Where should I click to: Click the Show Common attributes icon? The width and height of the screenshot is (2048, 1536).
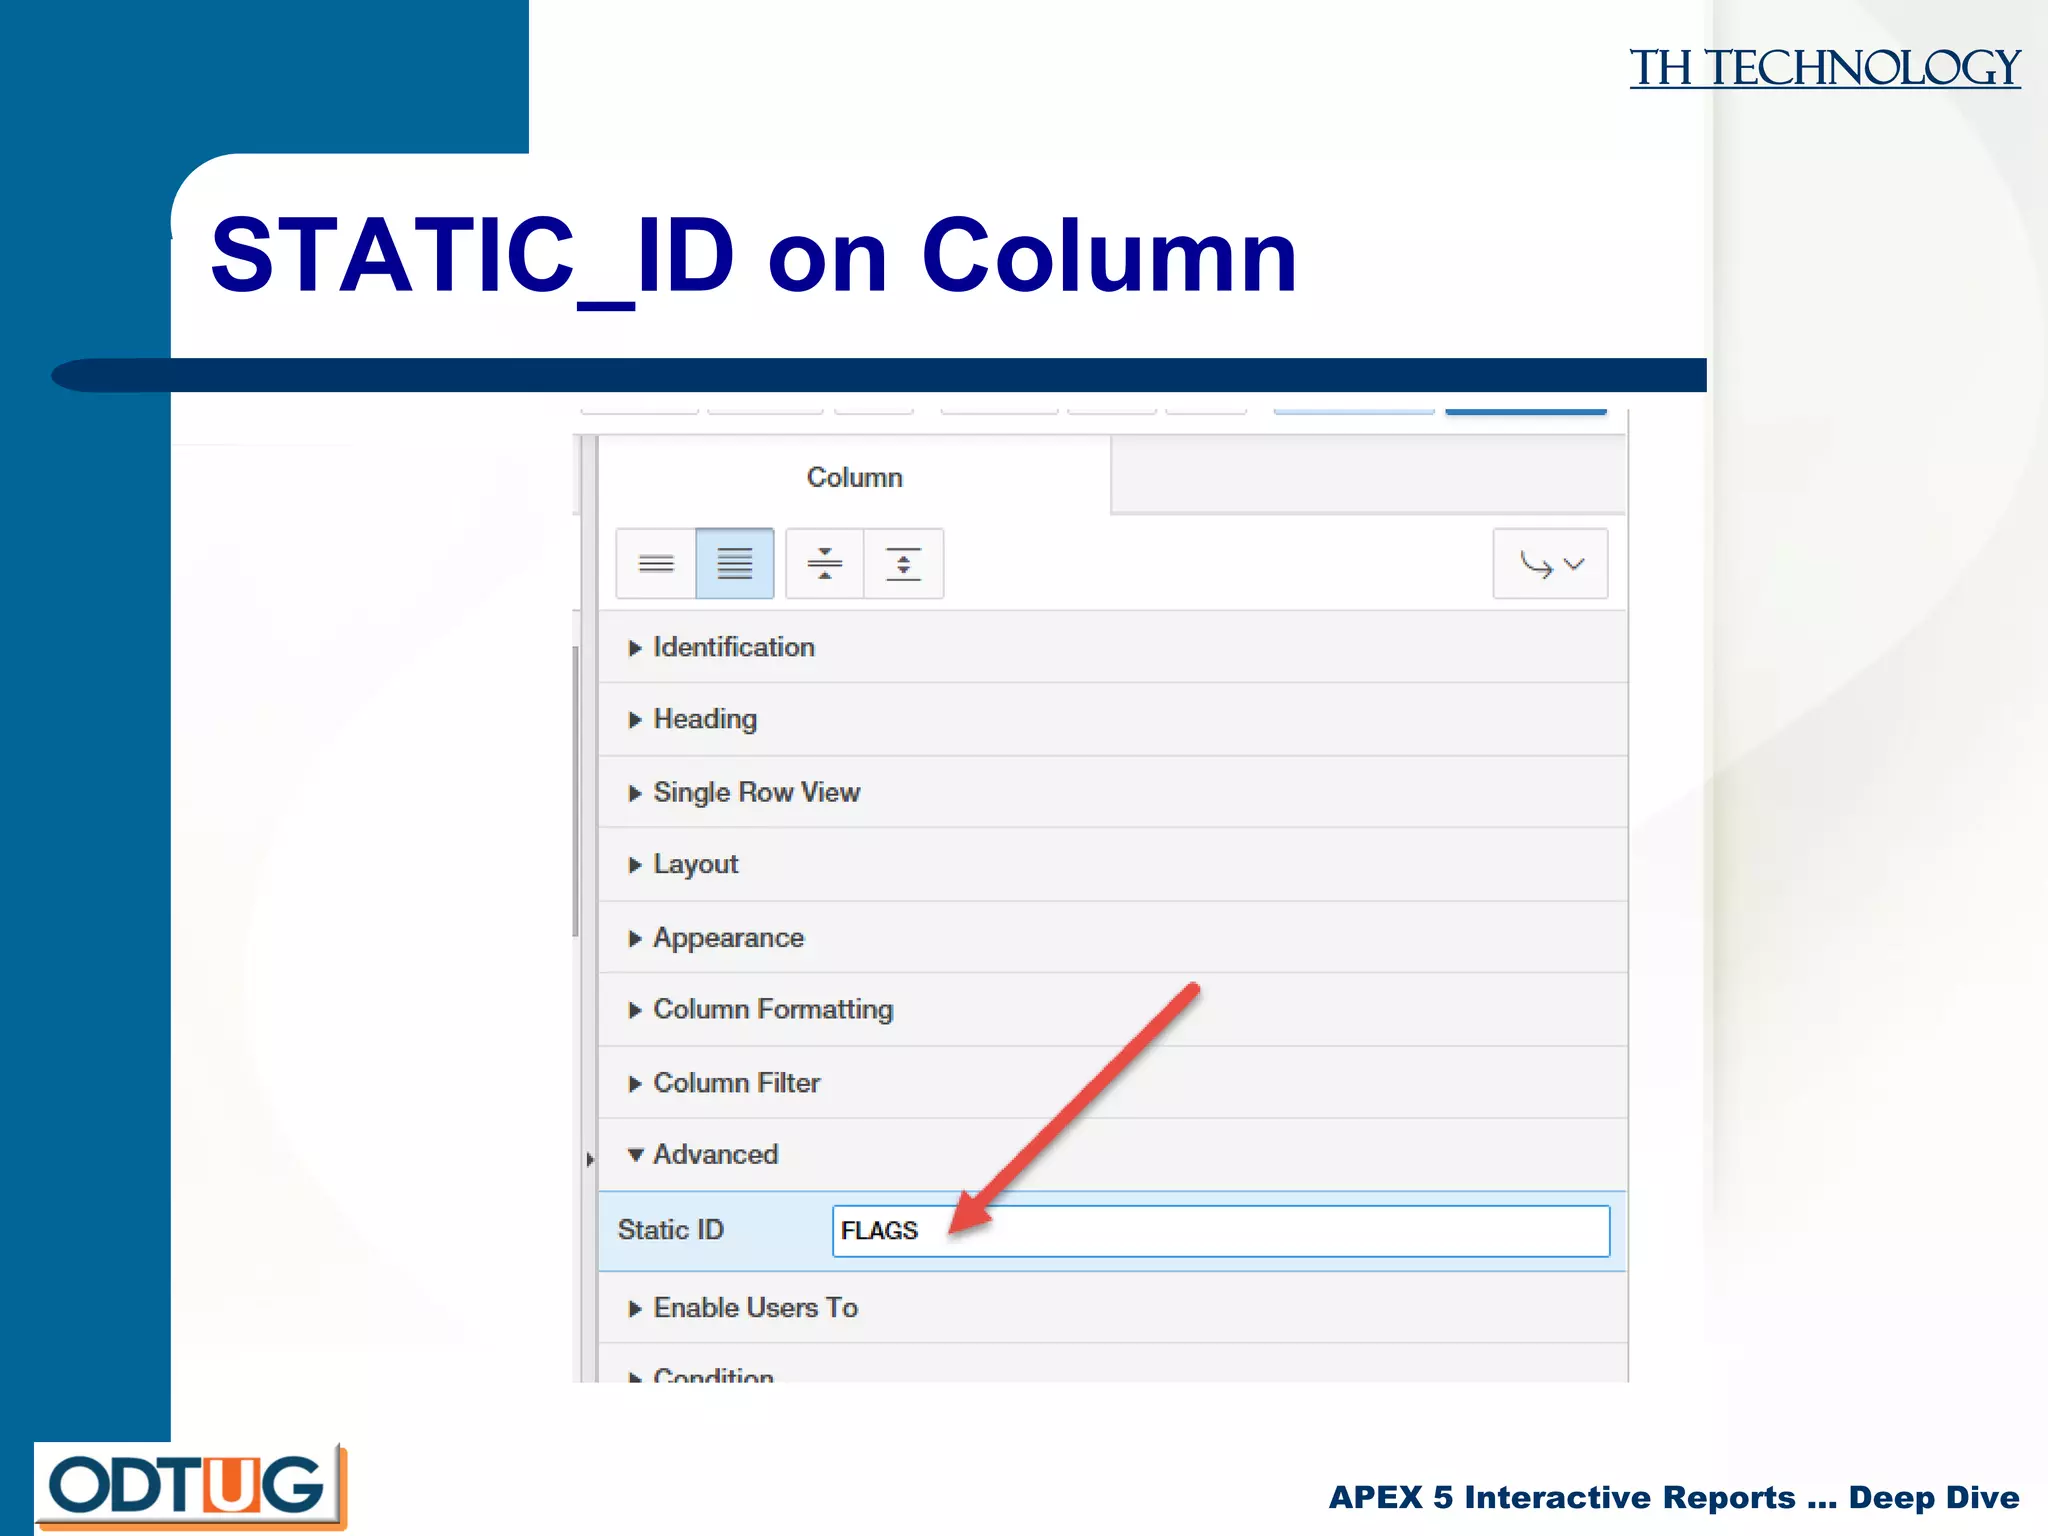click(x=656, y=564)
